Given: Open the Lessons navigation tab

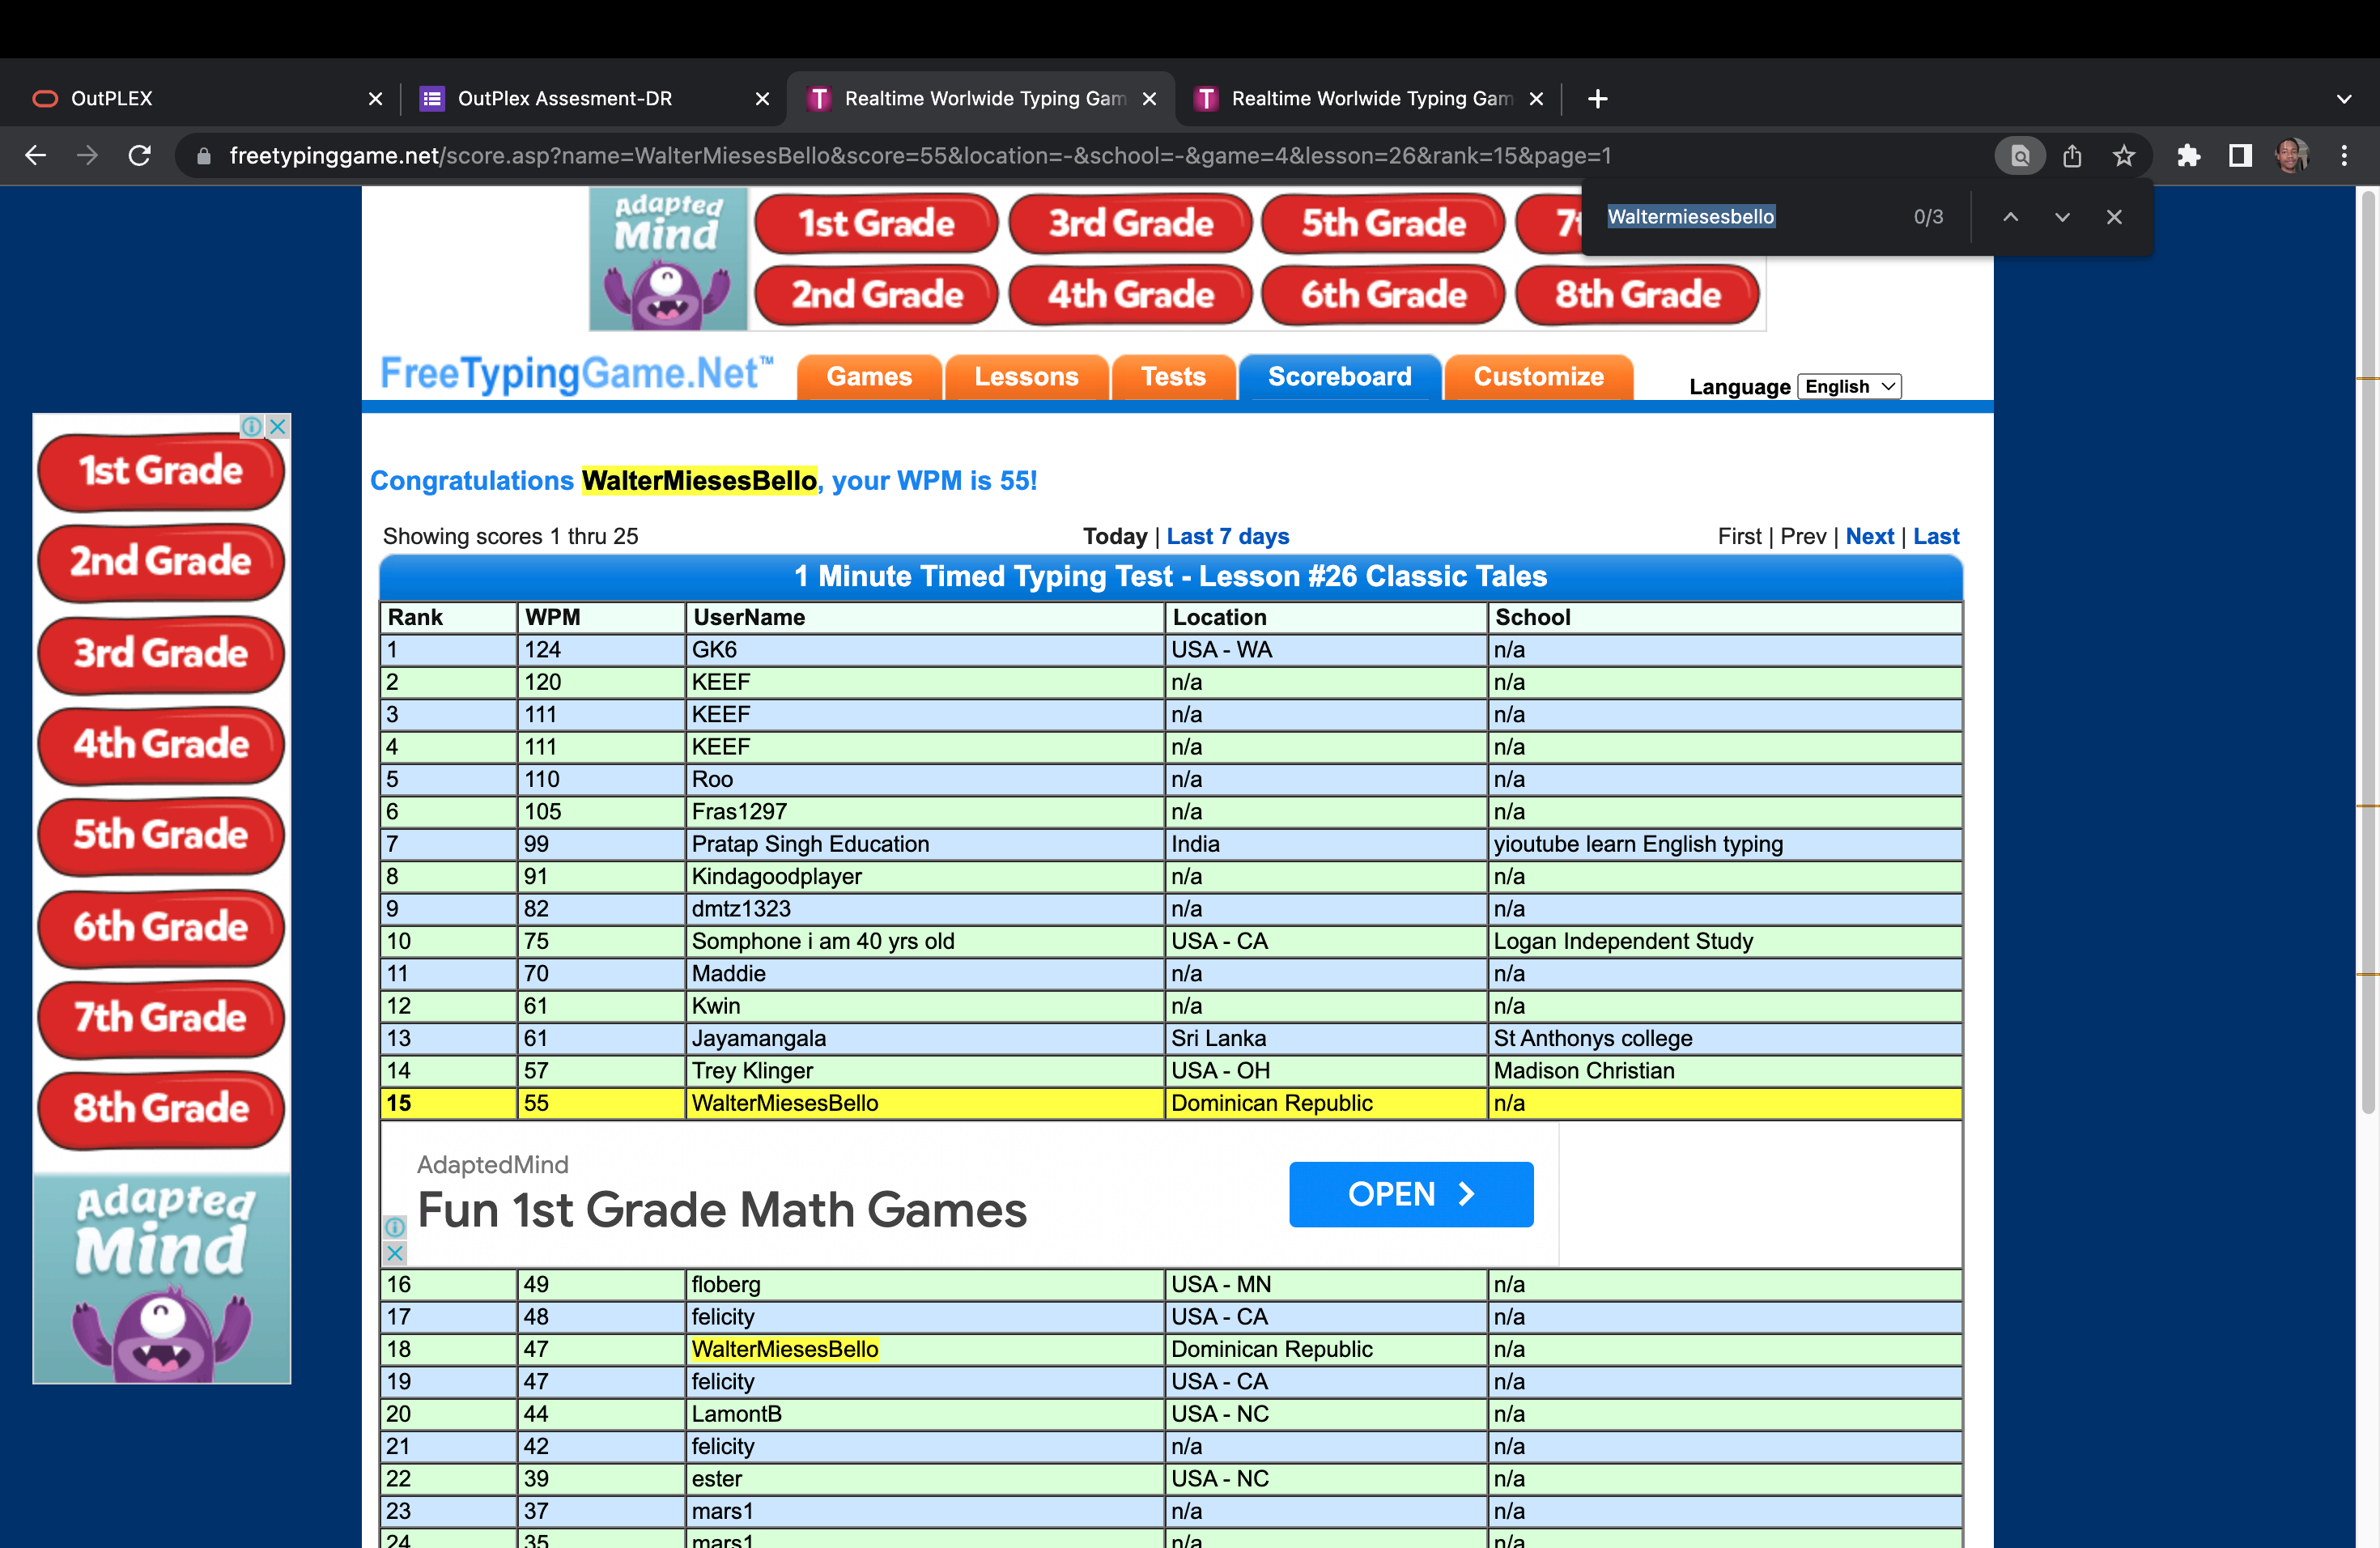Looking at the screenshot, I should click(1026, 377).
